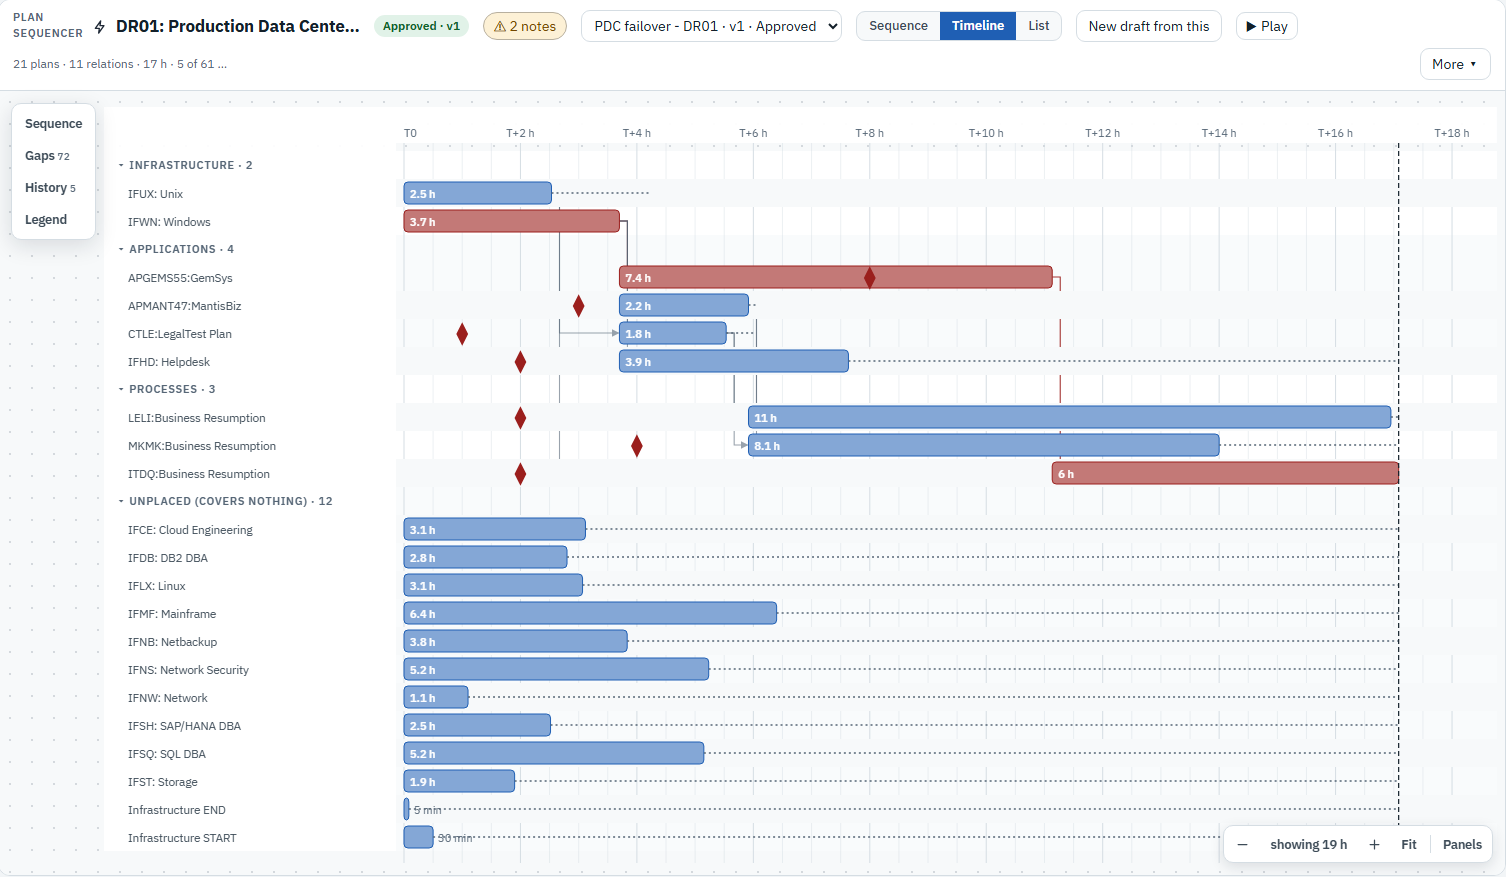Open the Panels button

(x=1462, y=845)
